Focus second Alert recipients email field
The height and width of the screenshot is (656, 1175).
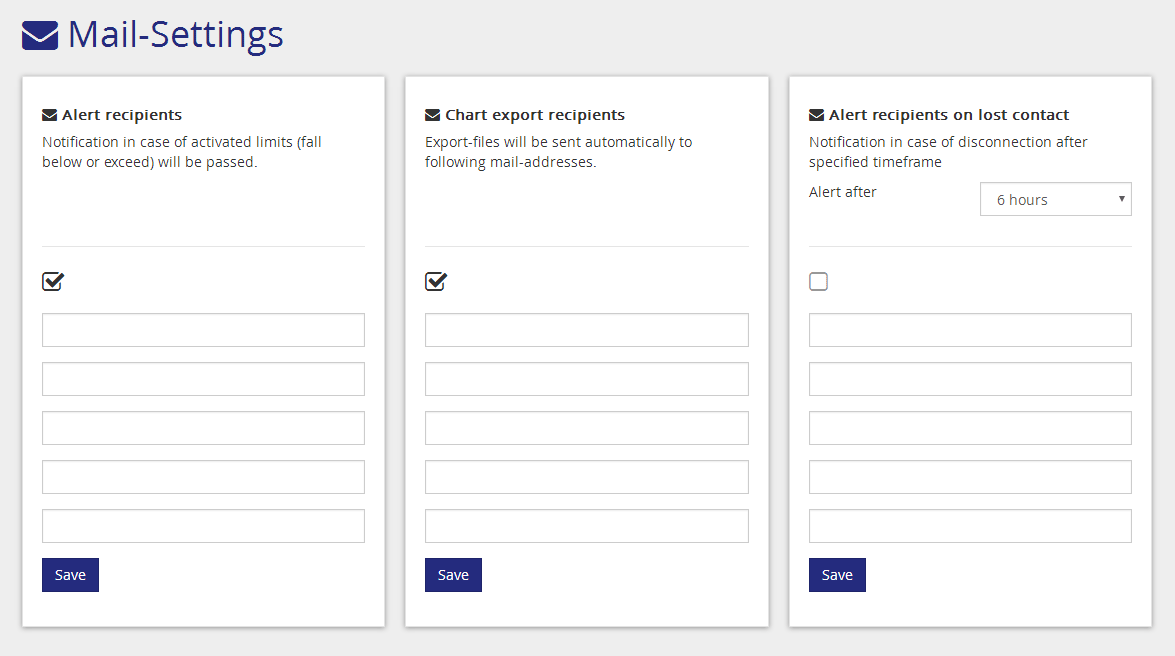(x=203, y=379)
